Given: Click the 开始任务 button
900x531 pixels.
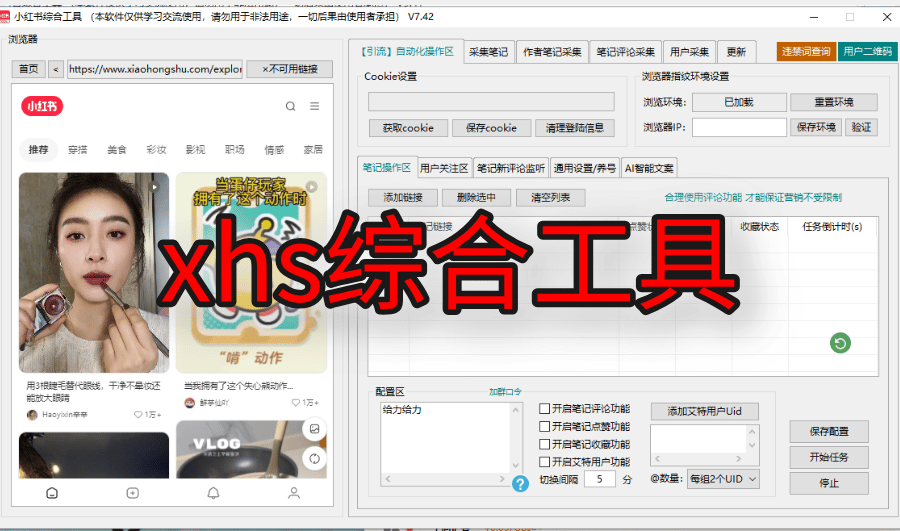Looking at the screenshot, I should point(828,457).
